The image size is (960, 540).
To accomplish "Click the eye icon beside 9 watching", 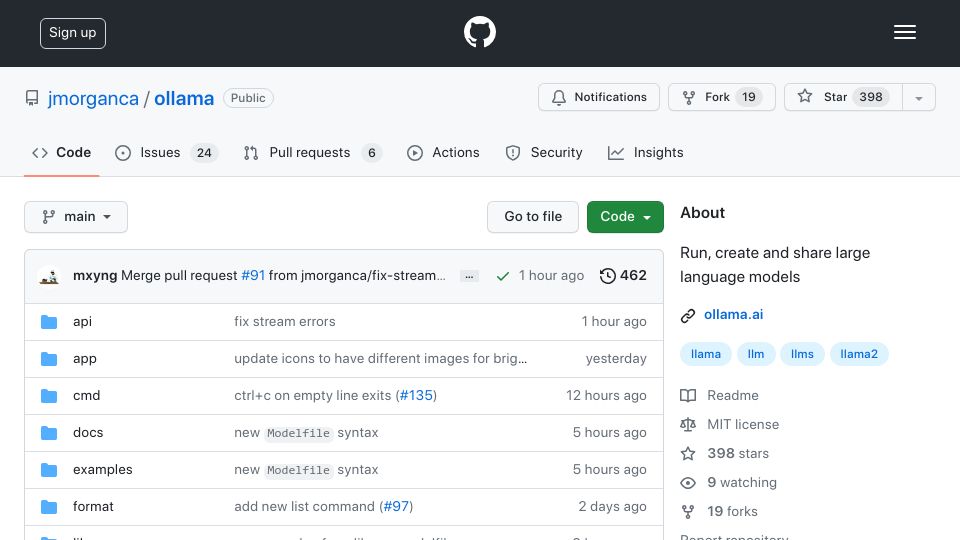I will click(x=688, y=483).
